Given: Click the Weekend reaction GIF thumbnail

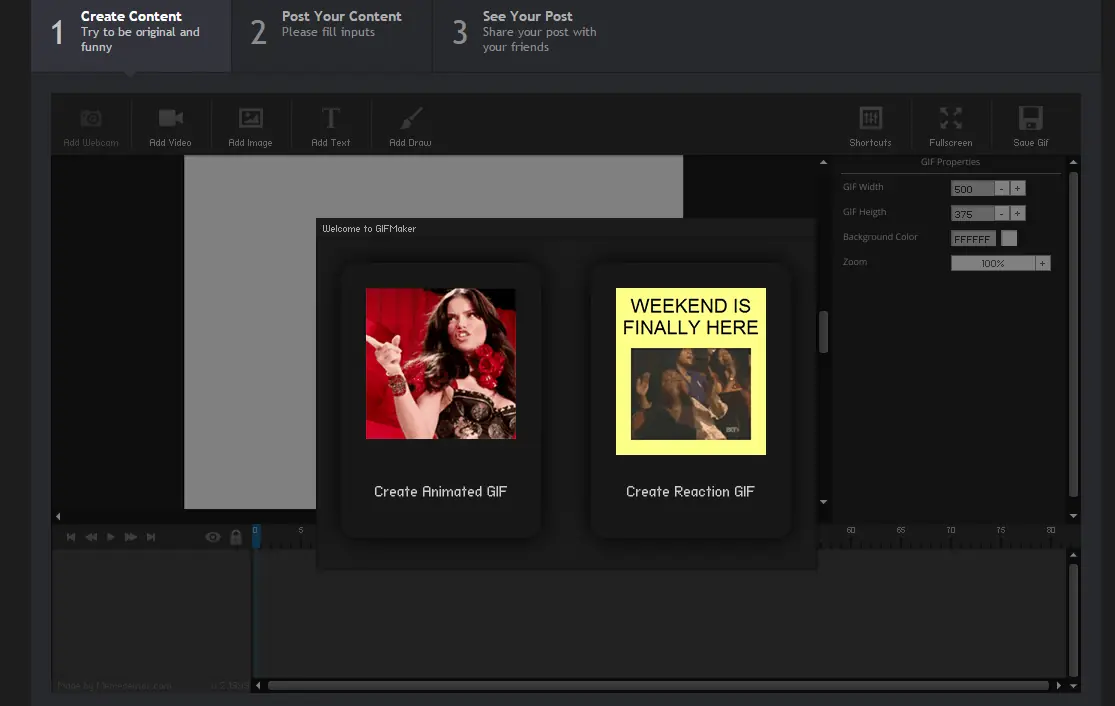Looking at the screenshot, I should [690, 371].
